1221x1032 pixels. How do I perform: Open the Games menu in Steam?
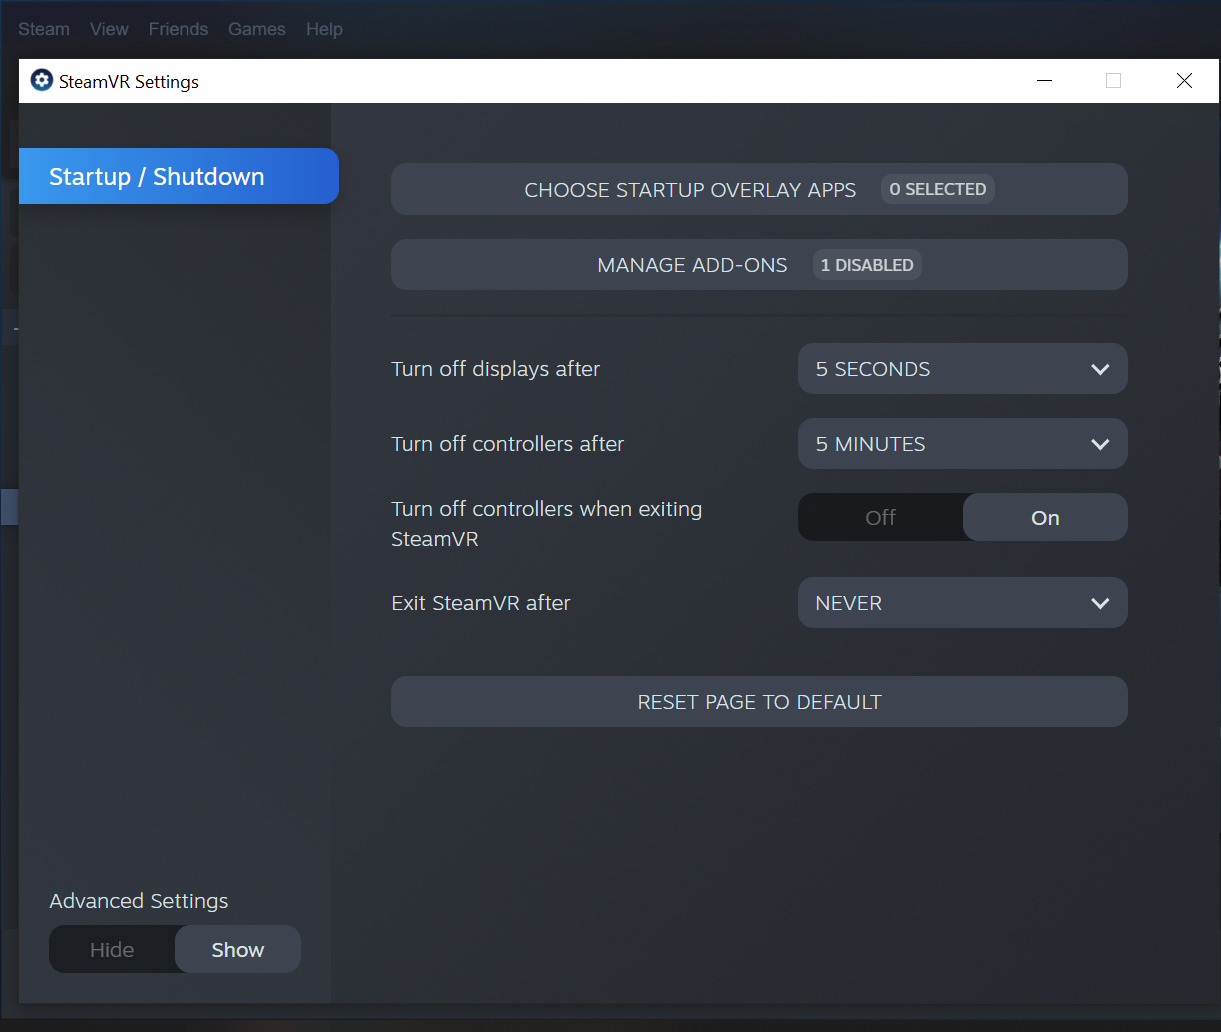point(257,29)
